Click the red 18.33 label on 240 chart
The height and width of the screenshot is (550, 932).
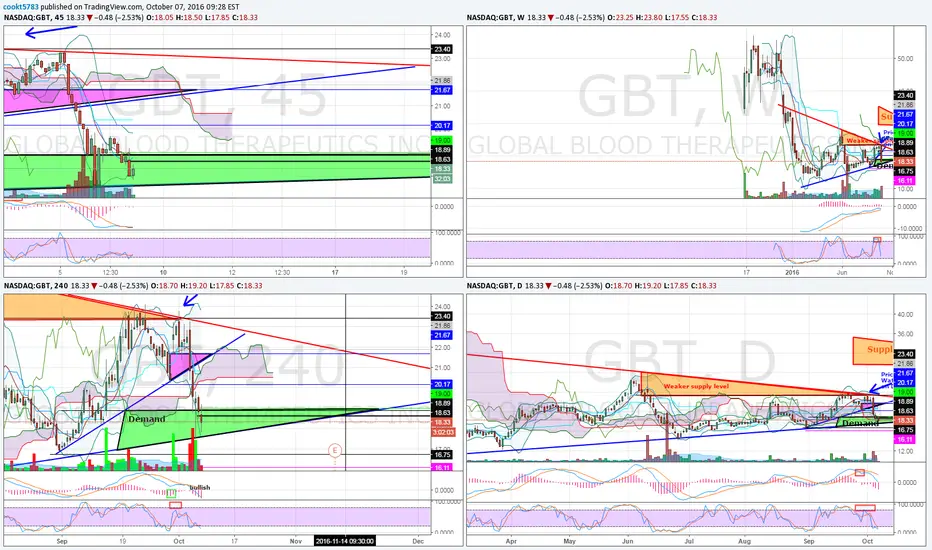[x=443, y=422]
